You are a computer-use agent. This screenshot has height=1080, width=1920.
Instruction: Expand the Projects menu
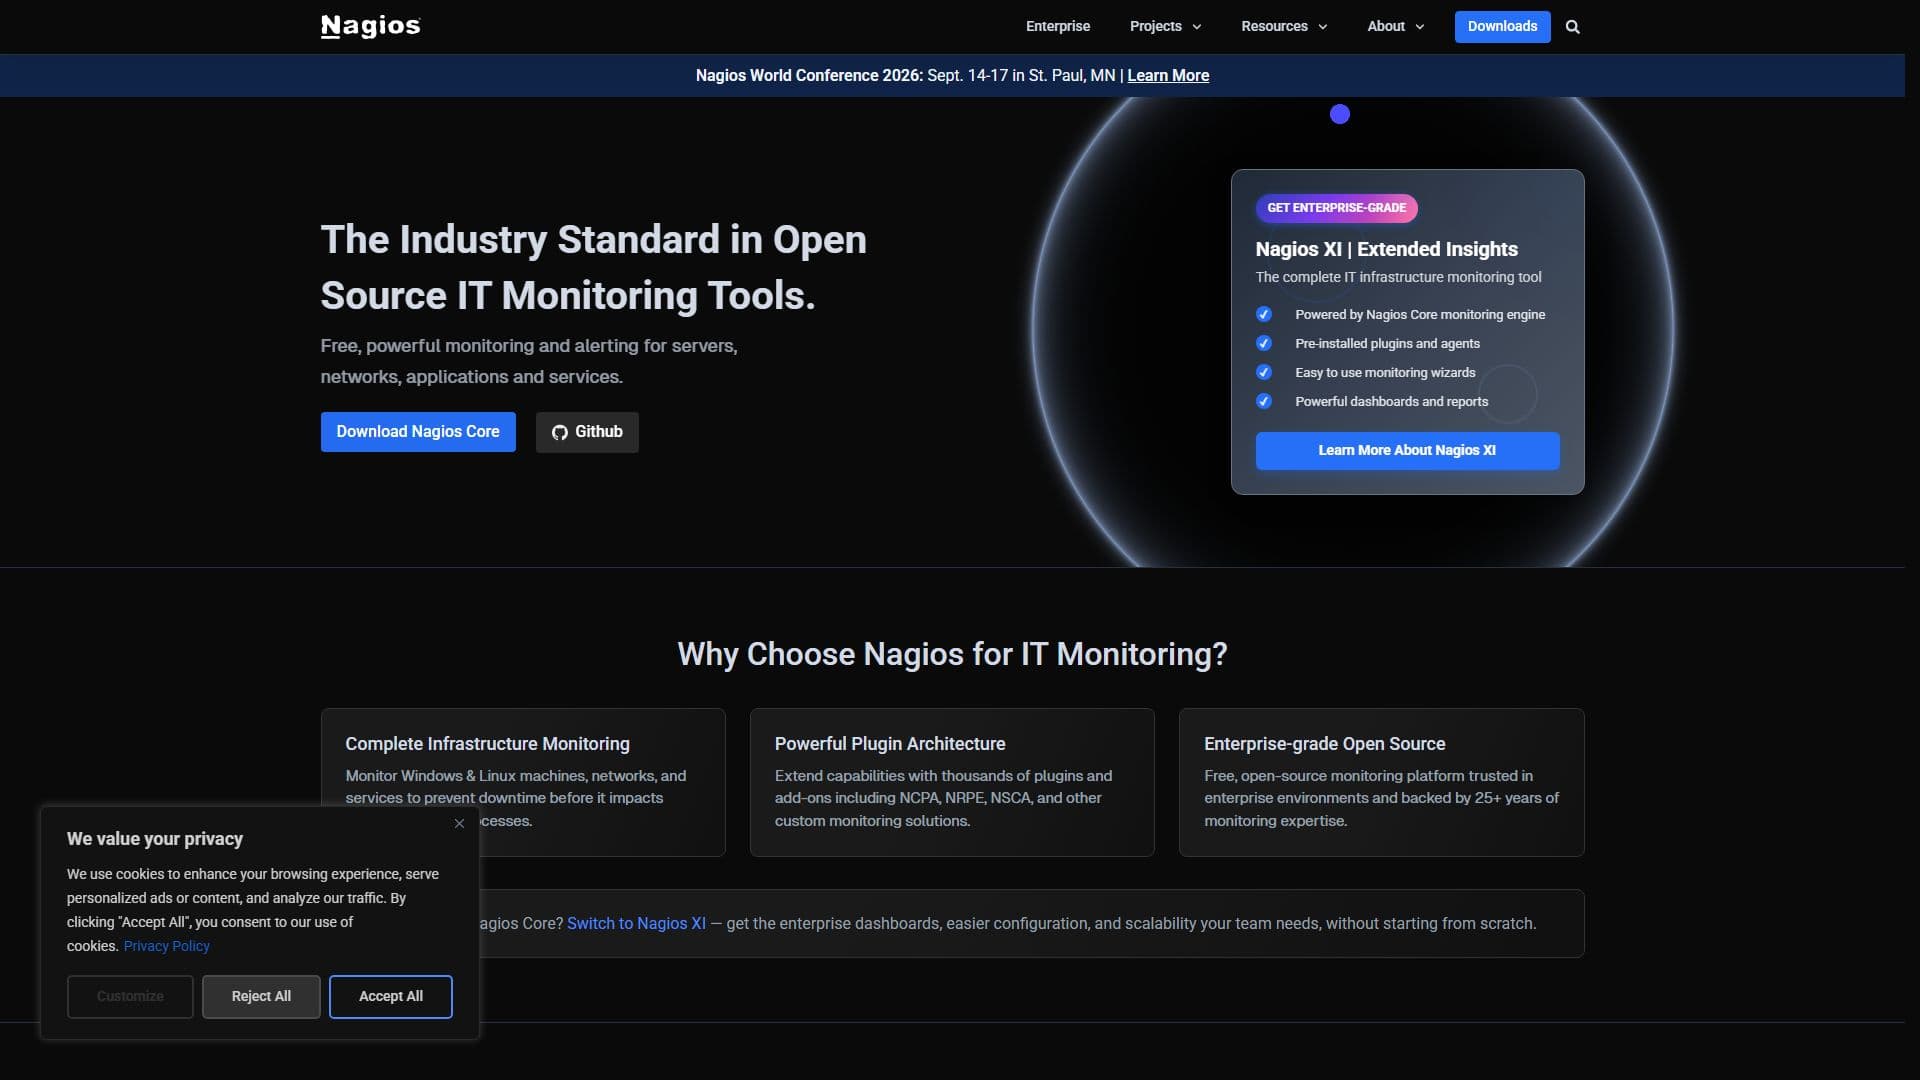point(1165,26)
